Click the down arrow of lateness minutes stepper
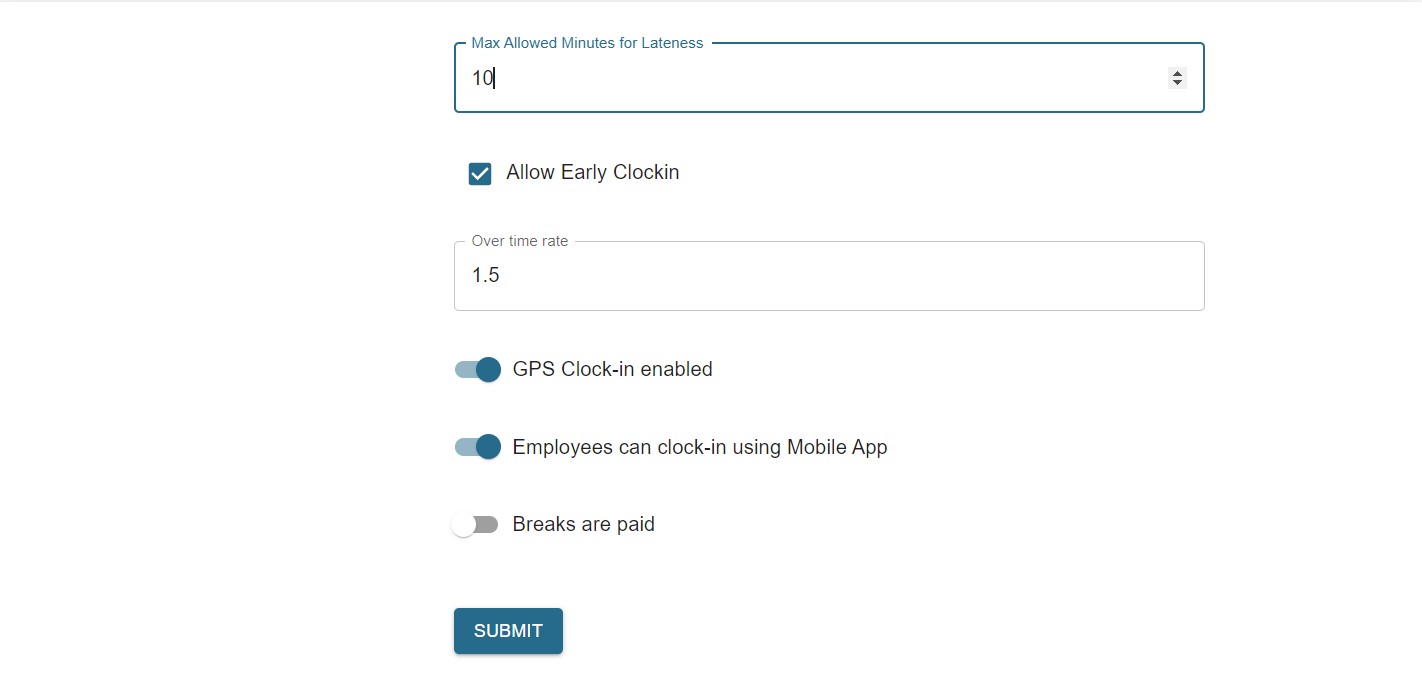 click(1177, 82)
